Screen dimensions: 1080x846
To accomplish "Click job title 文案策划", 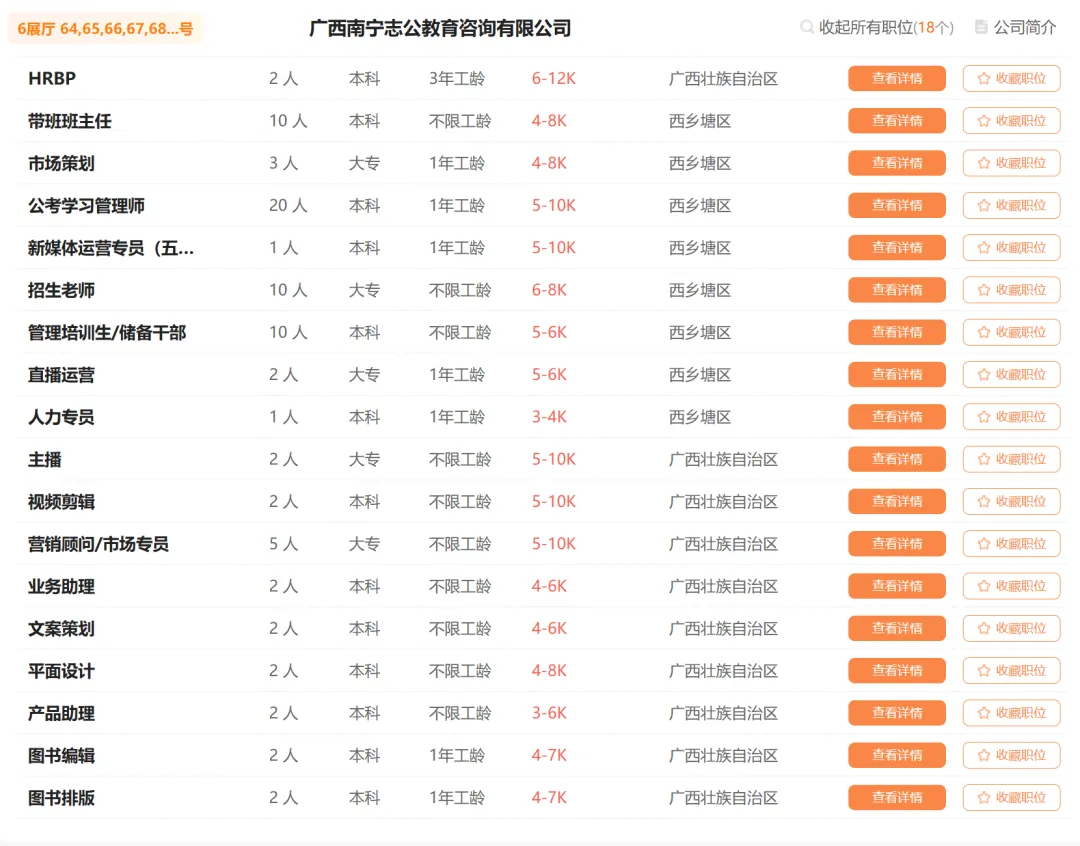I will (61, 629).
